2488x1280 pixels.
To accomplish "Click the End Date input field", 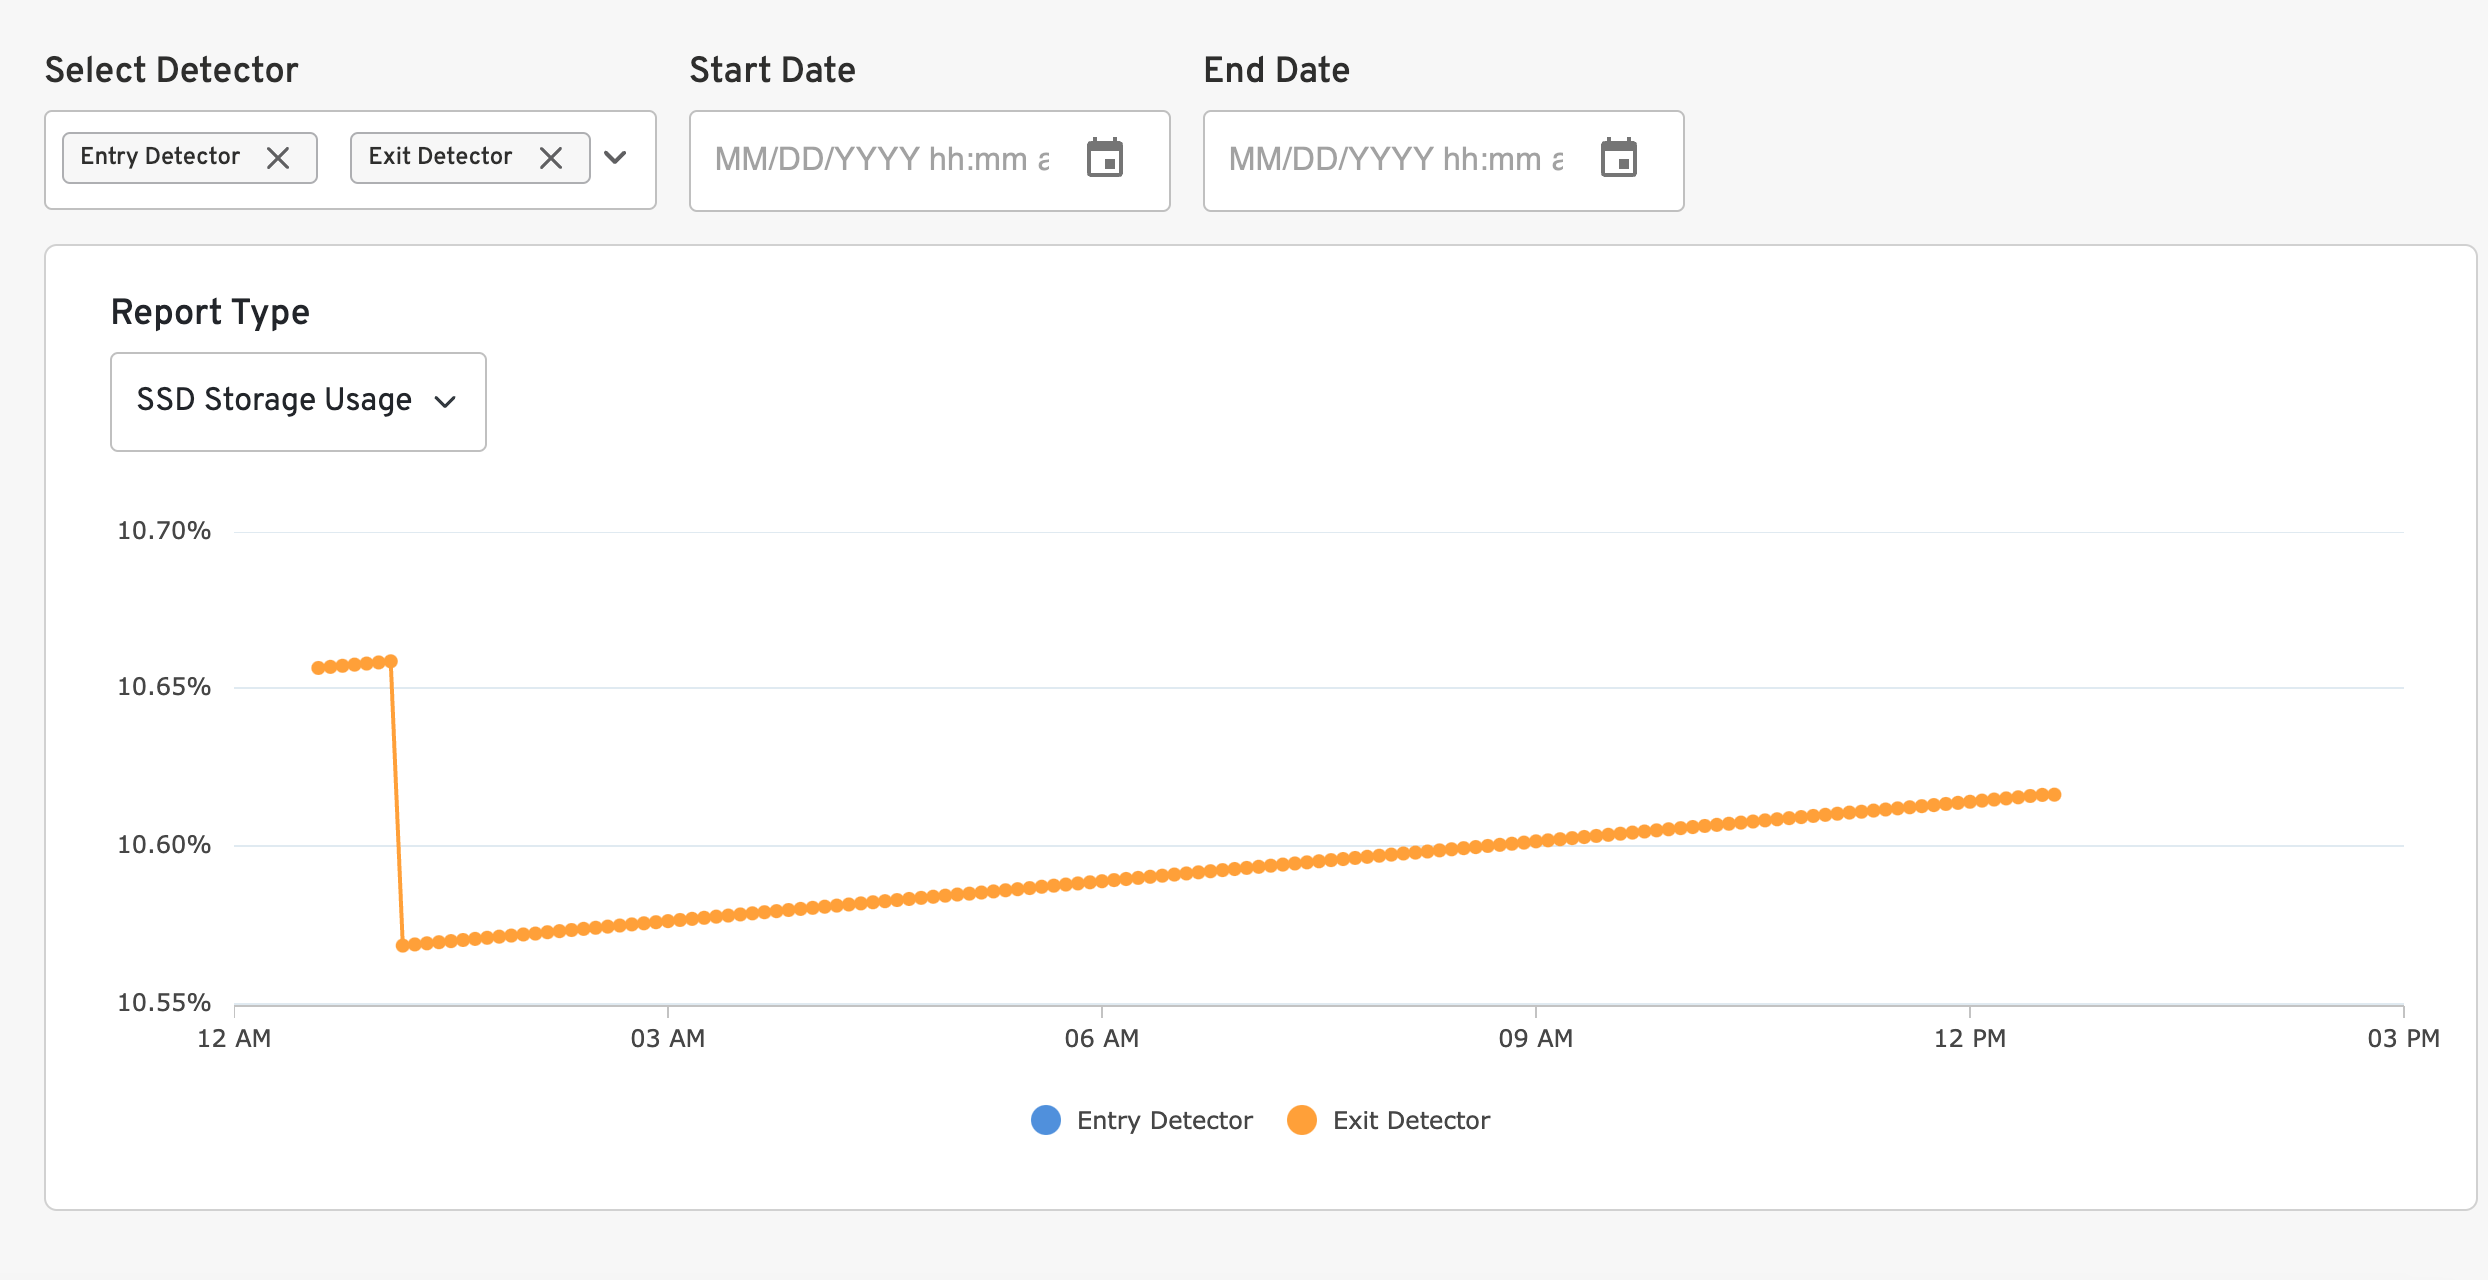I will point(1394,160).
